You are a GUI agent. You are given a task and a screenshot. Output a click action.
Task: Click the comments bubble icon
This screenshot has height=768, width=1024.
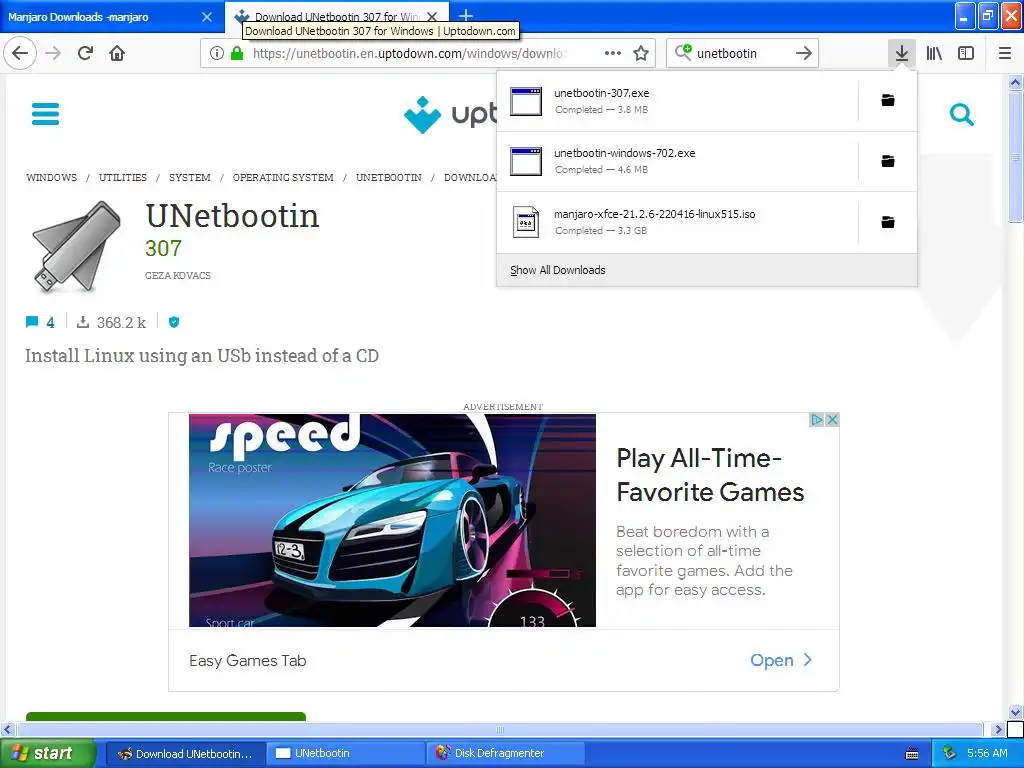tap(31, 321)
